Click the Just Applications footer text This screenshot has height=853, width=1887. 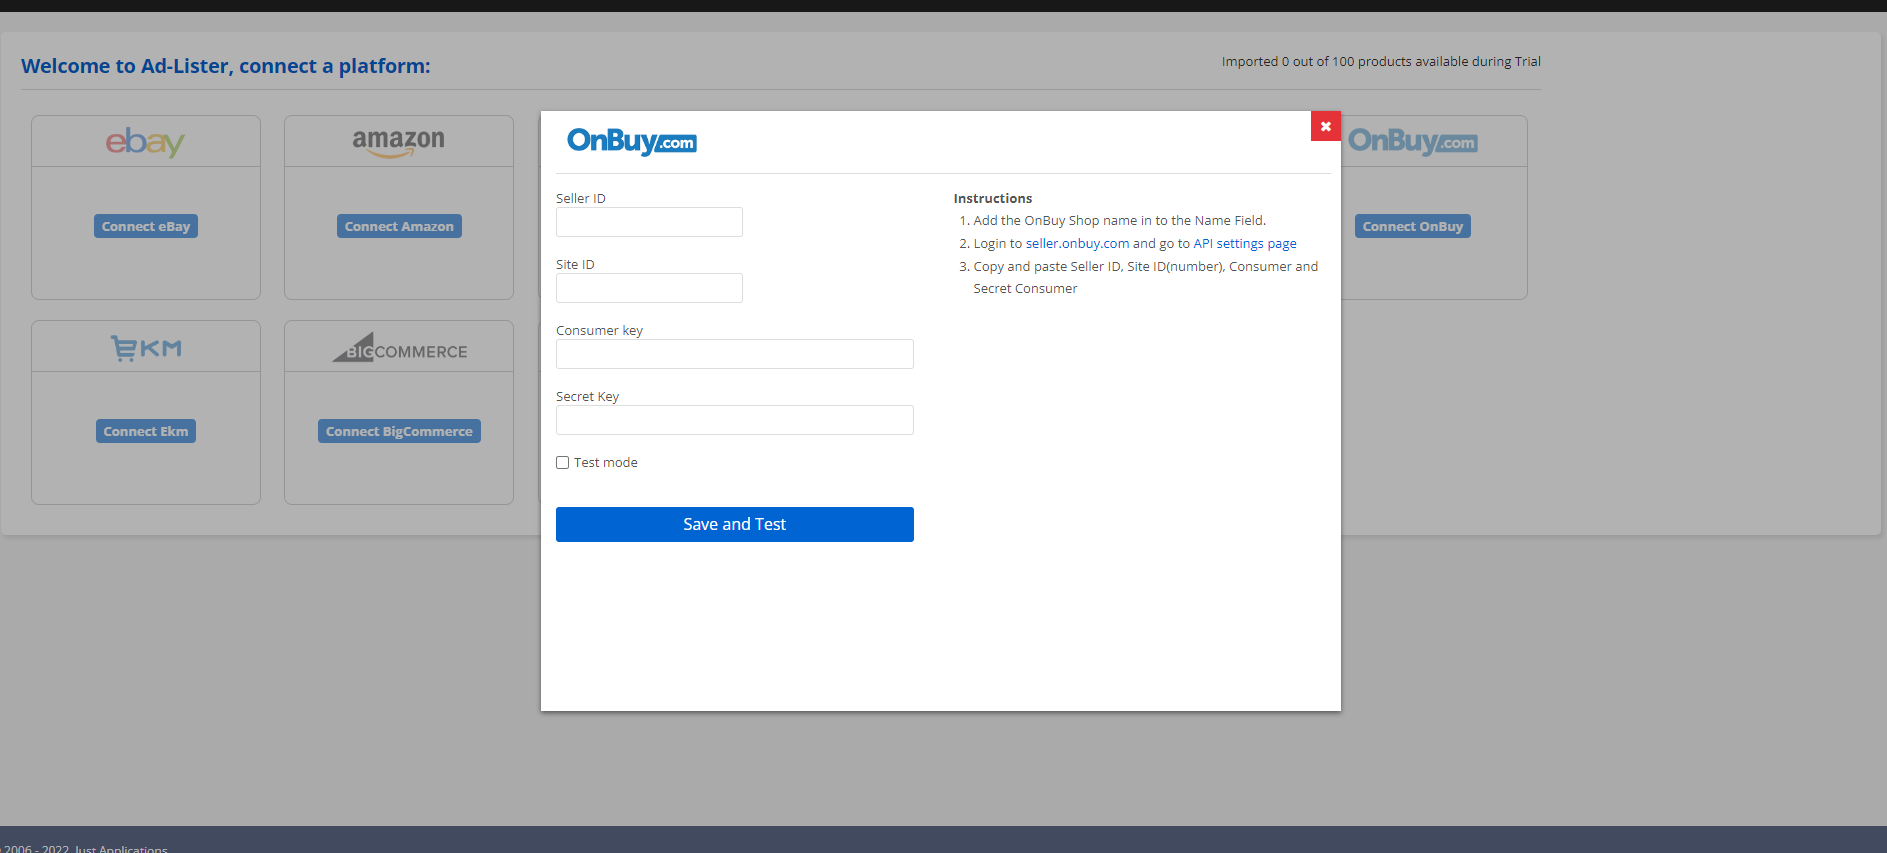121,848
